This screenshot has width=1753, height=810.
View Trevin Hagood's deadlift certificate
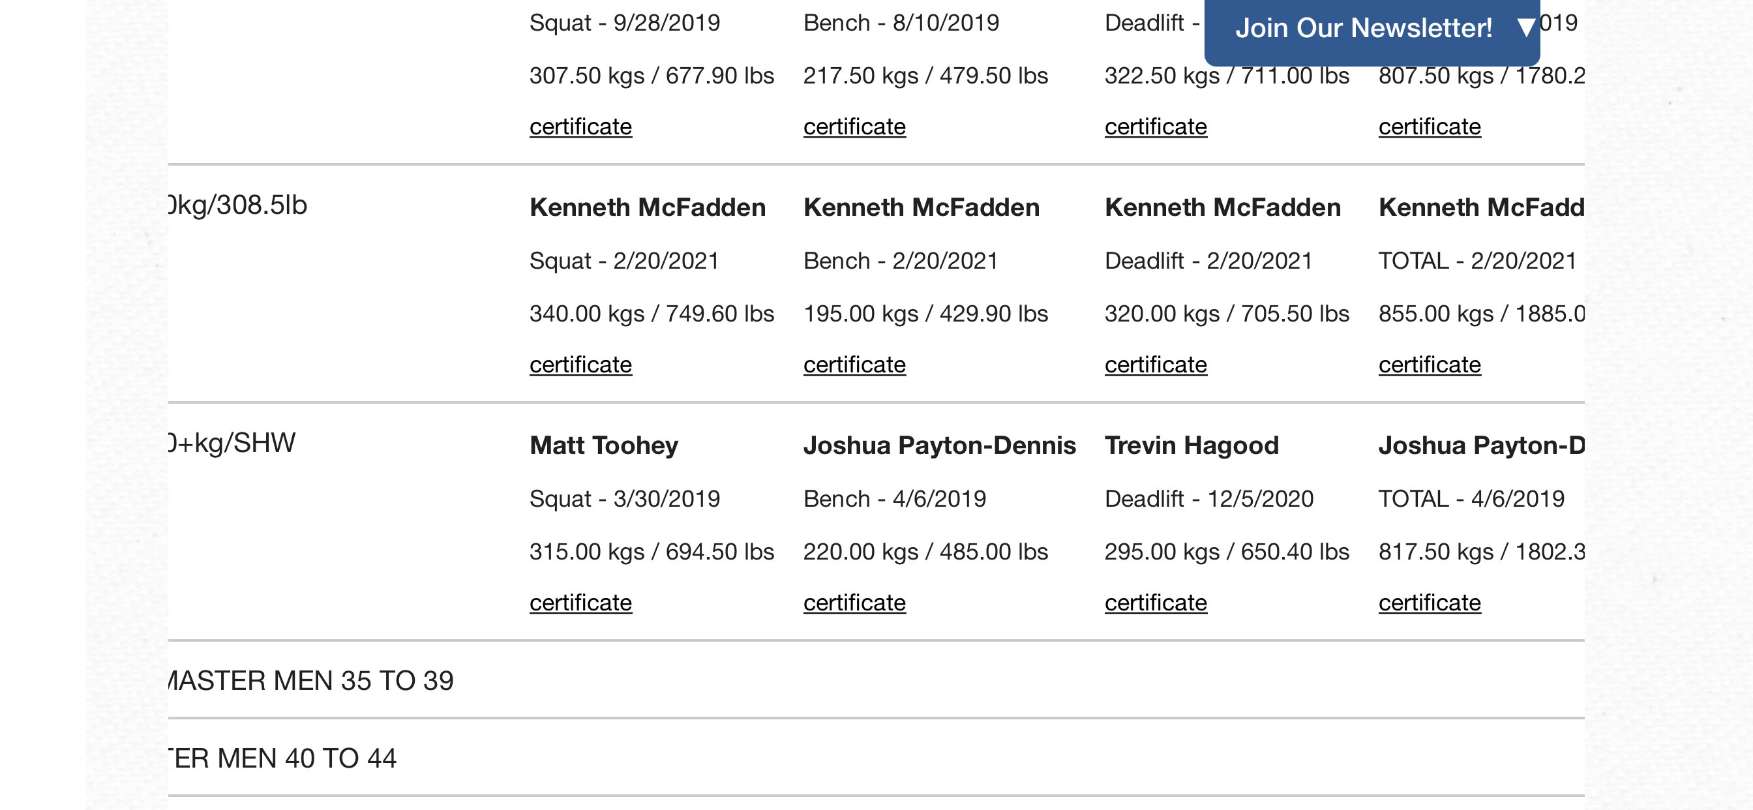pos(1155,603)
